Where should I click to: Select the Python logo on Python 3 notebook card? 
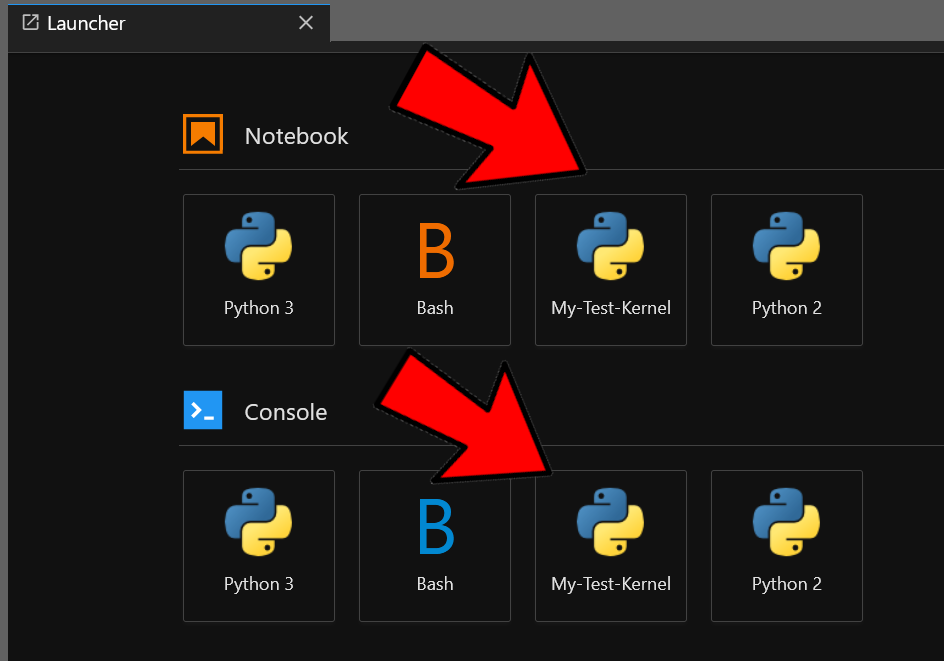pos(258,247)
